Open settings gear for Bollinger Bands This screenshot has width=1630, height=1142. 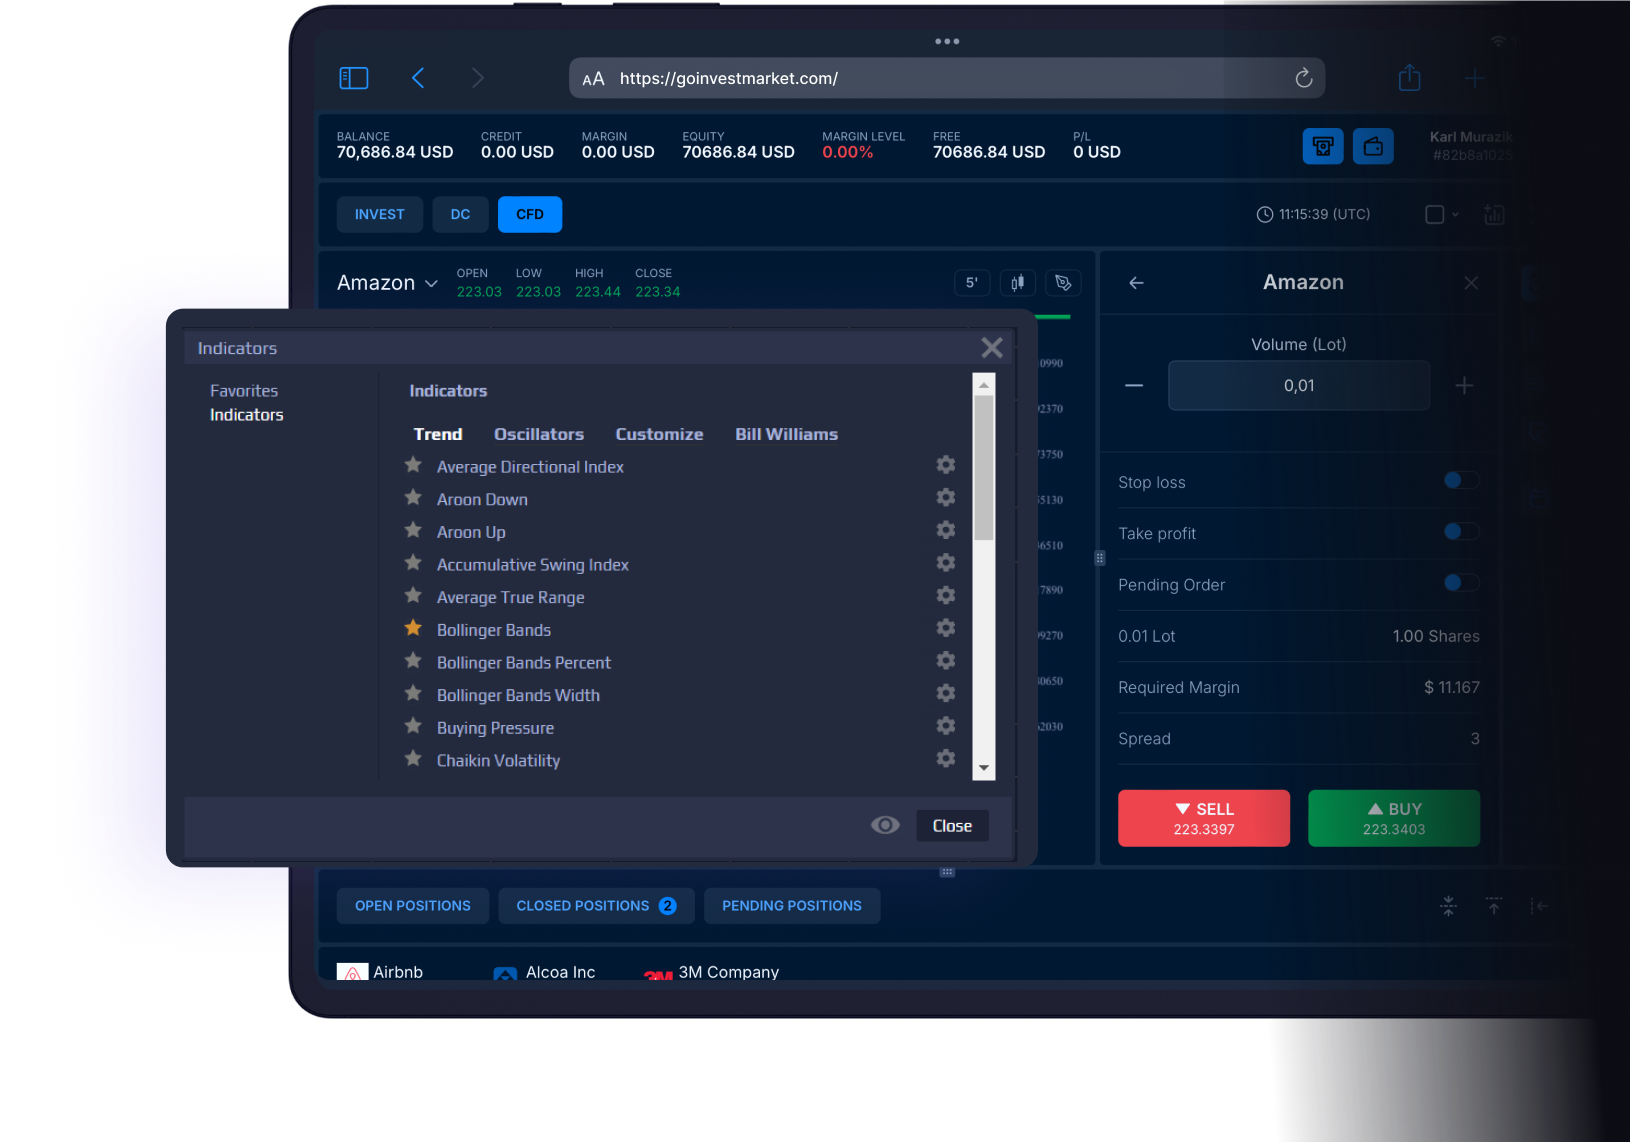tap(946, 628)
